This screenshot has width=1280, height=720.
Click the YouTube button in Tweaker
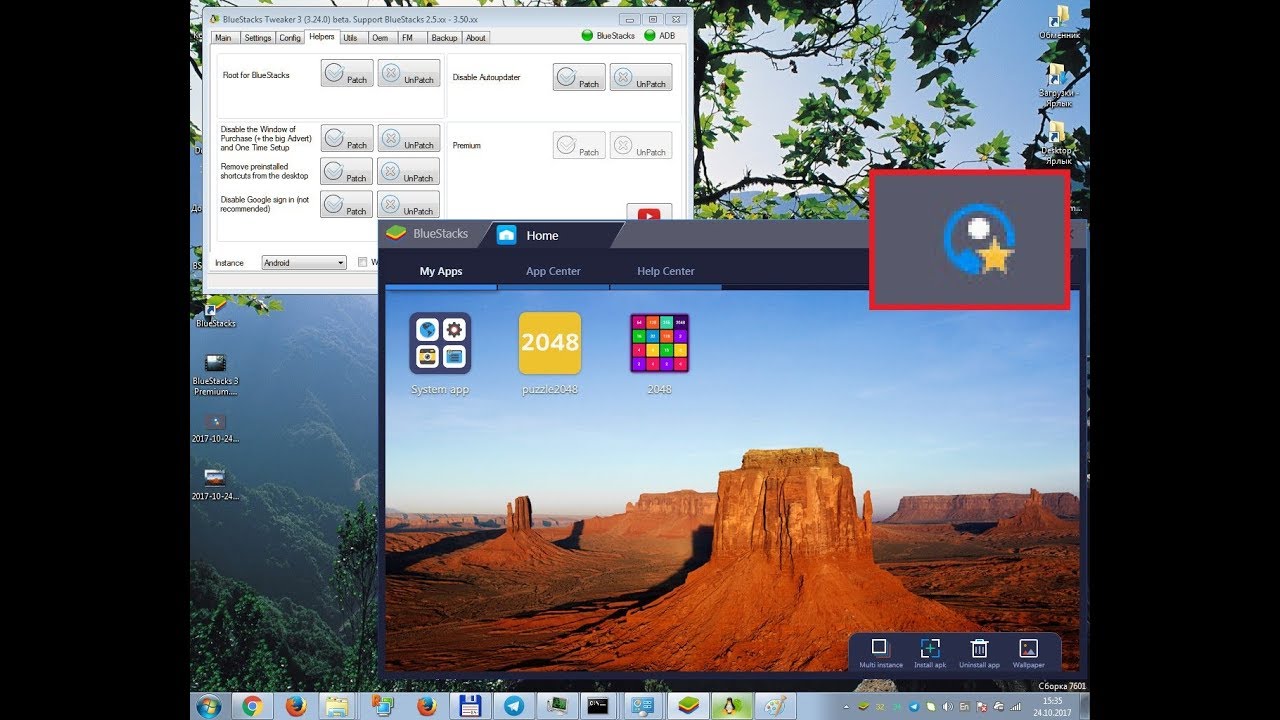pos(649,212)
